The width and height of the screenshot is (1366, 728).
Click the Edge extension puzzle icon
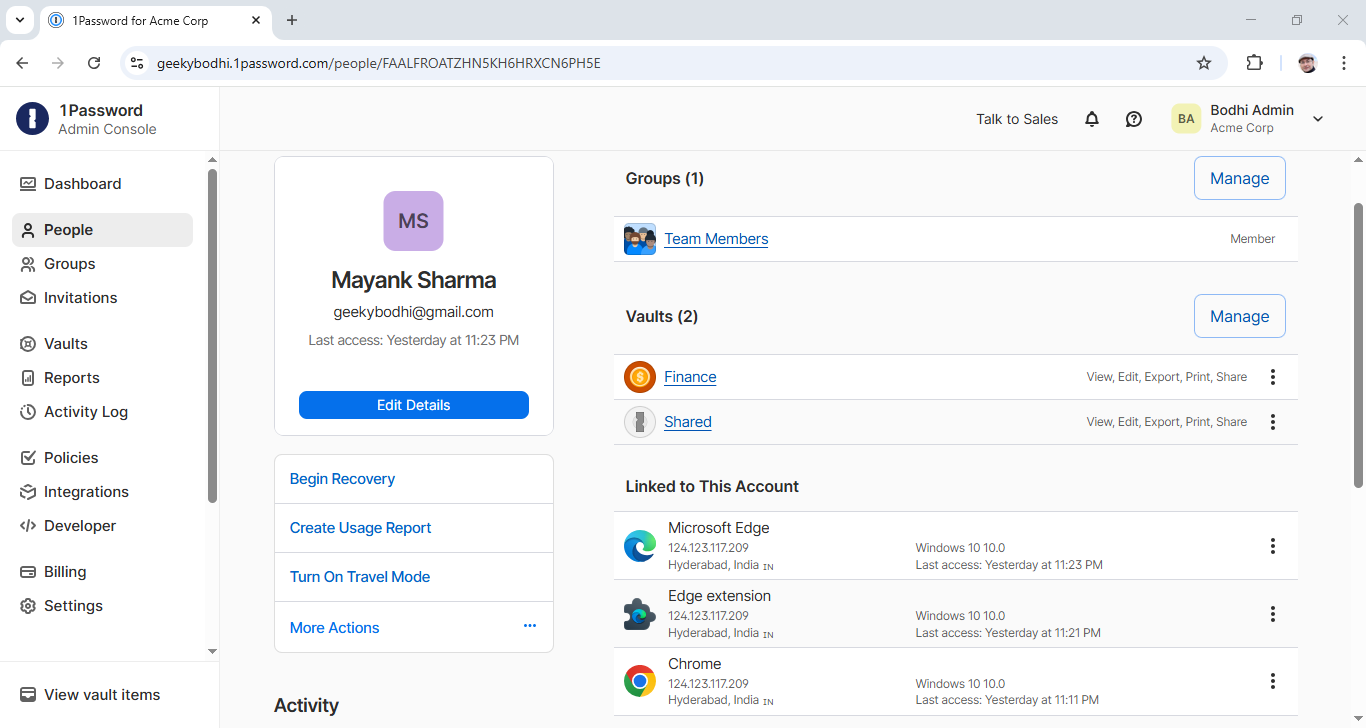(x=640, y=614)
